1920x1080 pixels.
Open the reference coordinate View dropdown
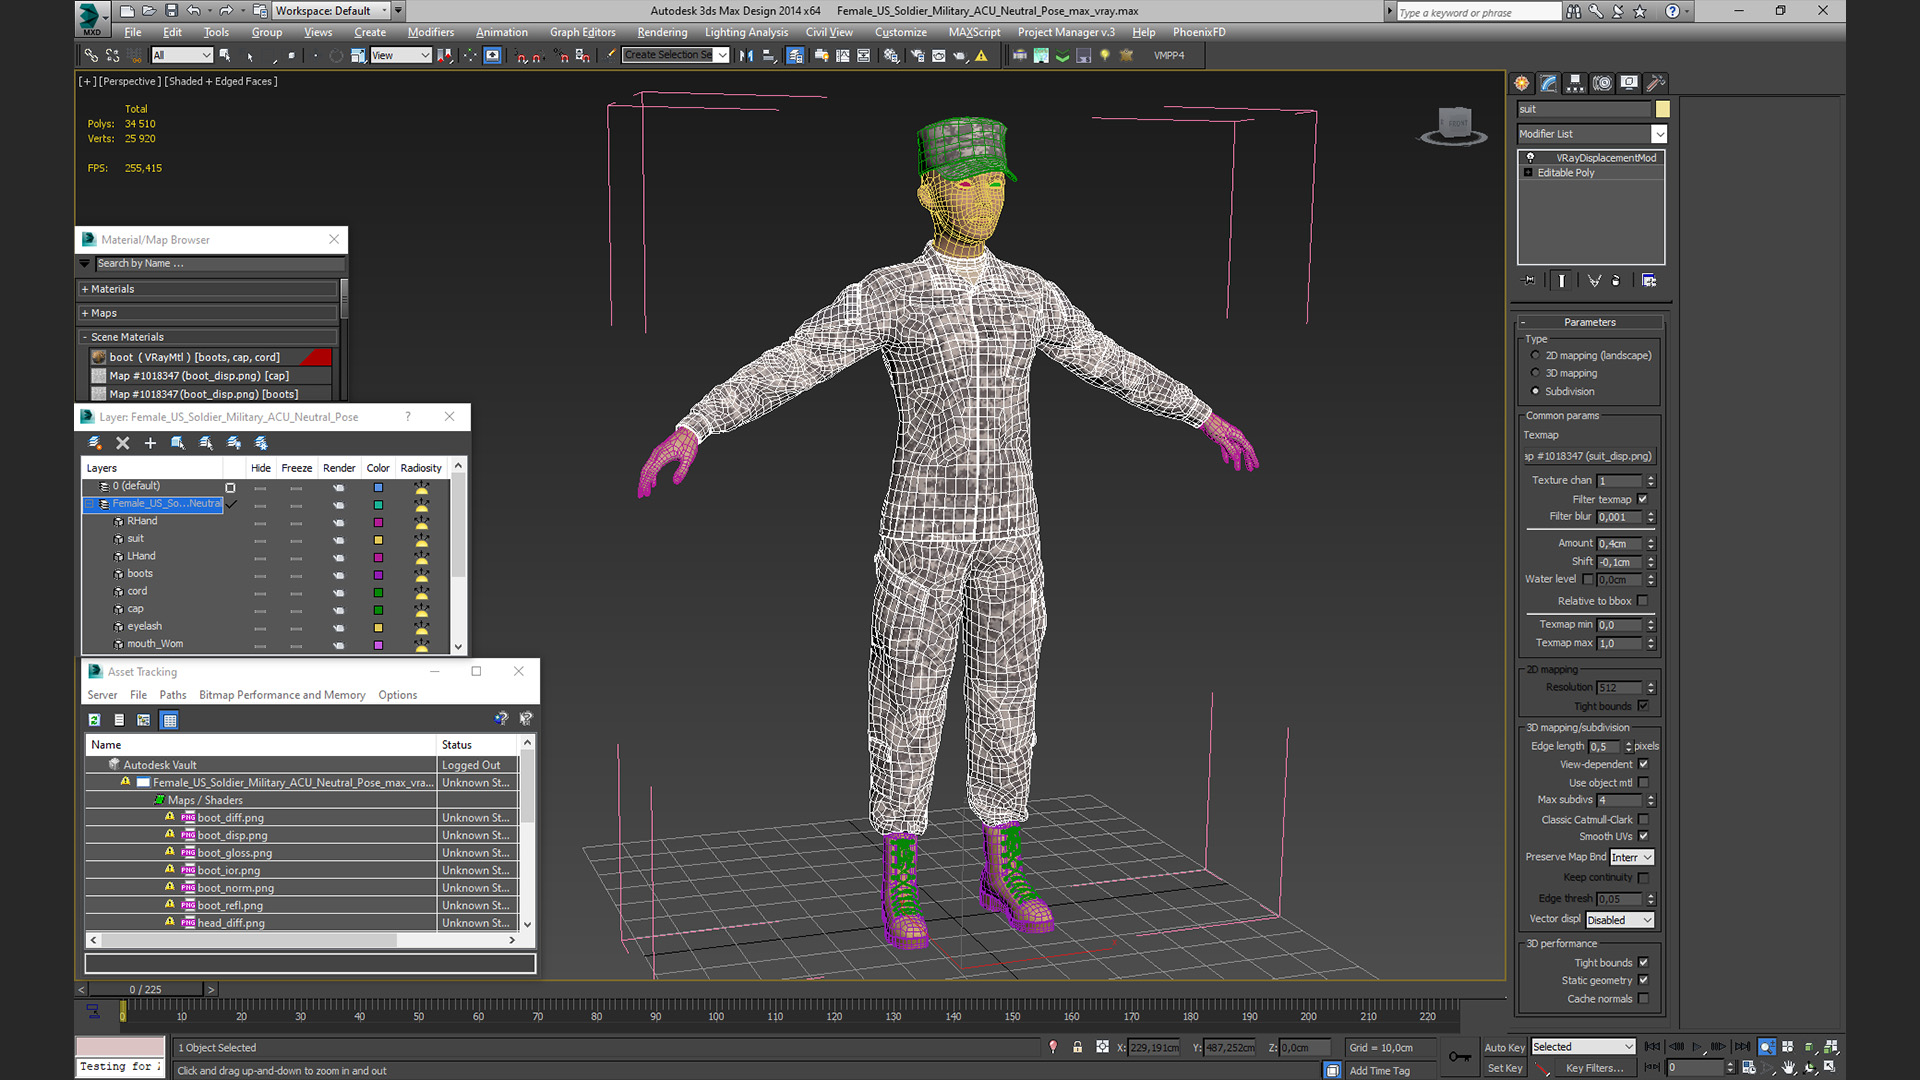point(400,56)
